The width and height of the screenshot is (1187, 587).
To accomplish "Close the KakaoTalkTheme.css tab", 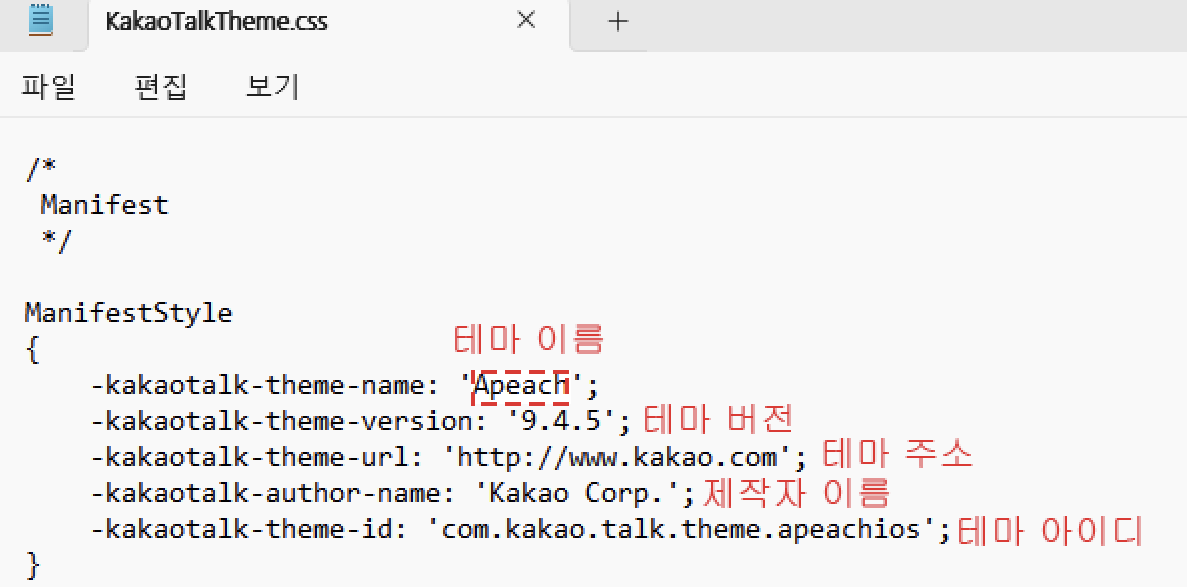I will click(x=525, y=20).
